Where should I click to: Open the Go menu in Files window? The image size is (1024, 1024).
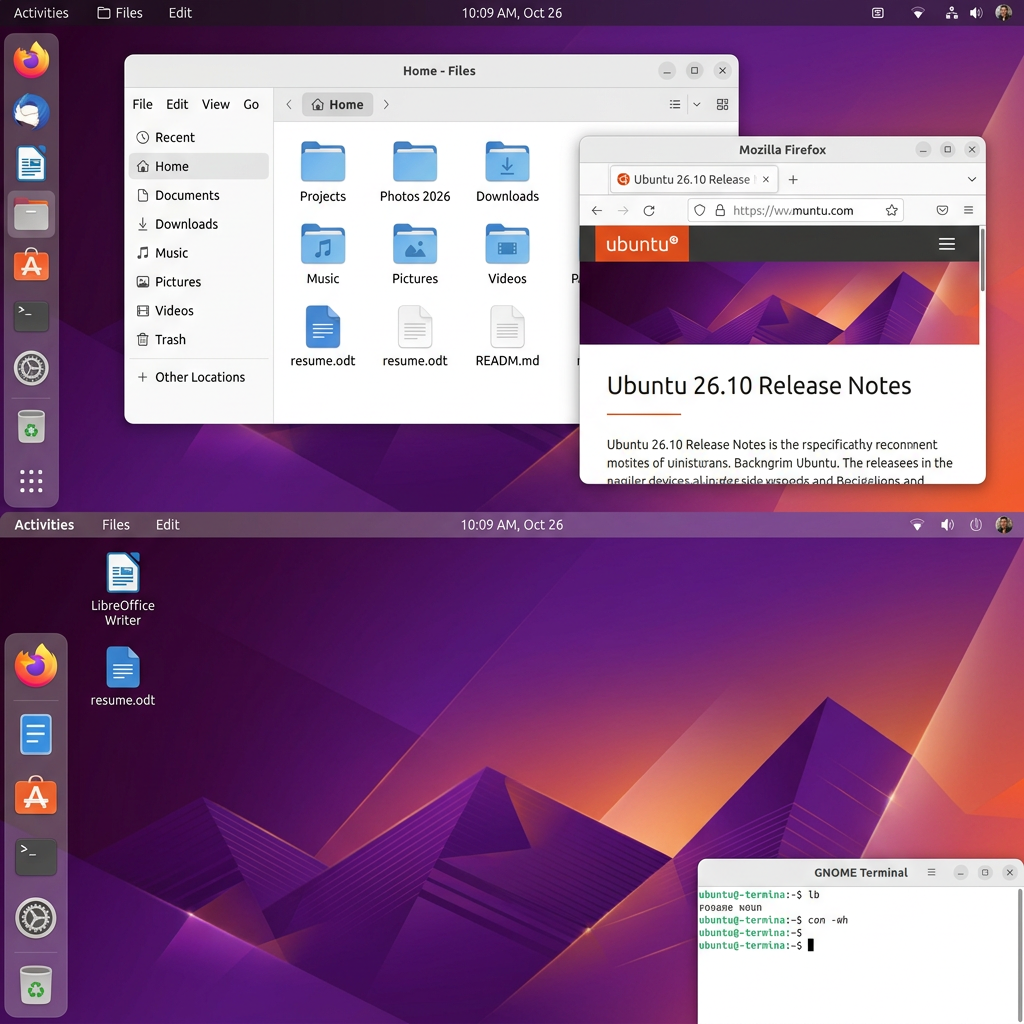click(251, 104)
